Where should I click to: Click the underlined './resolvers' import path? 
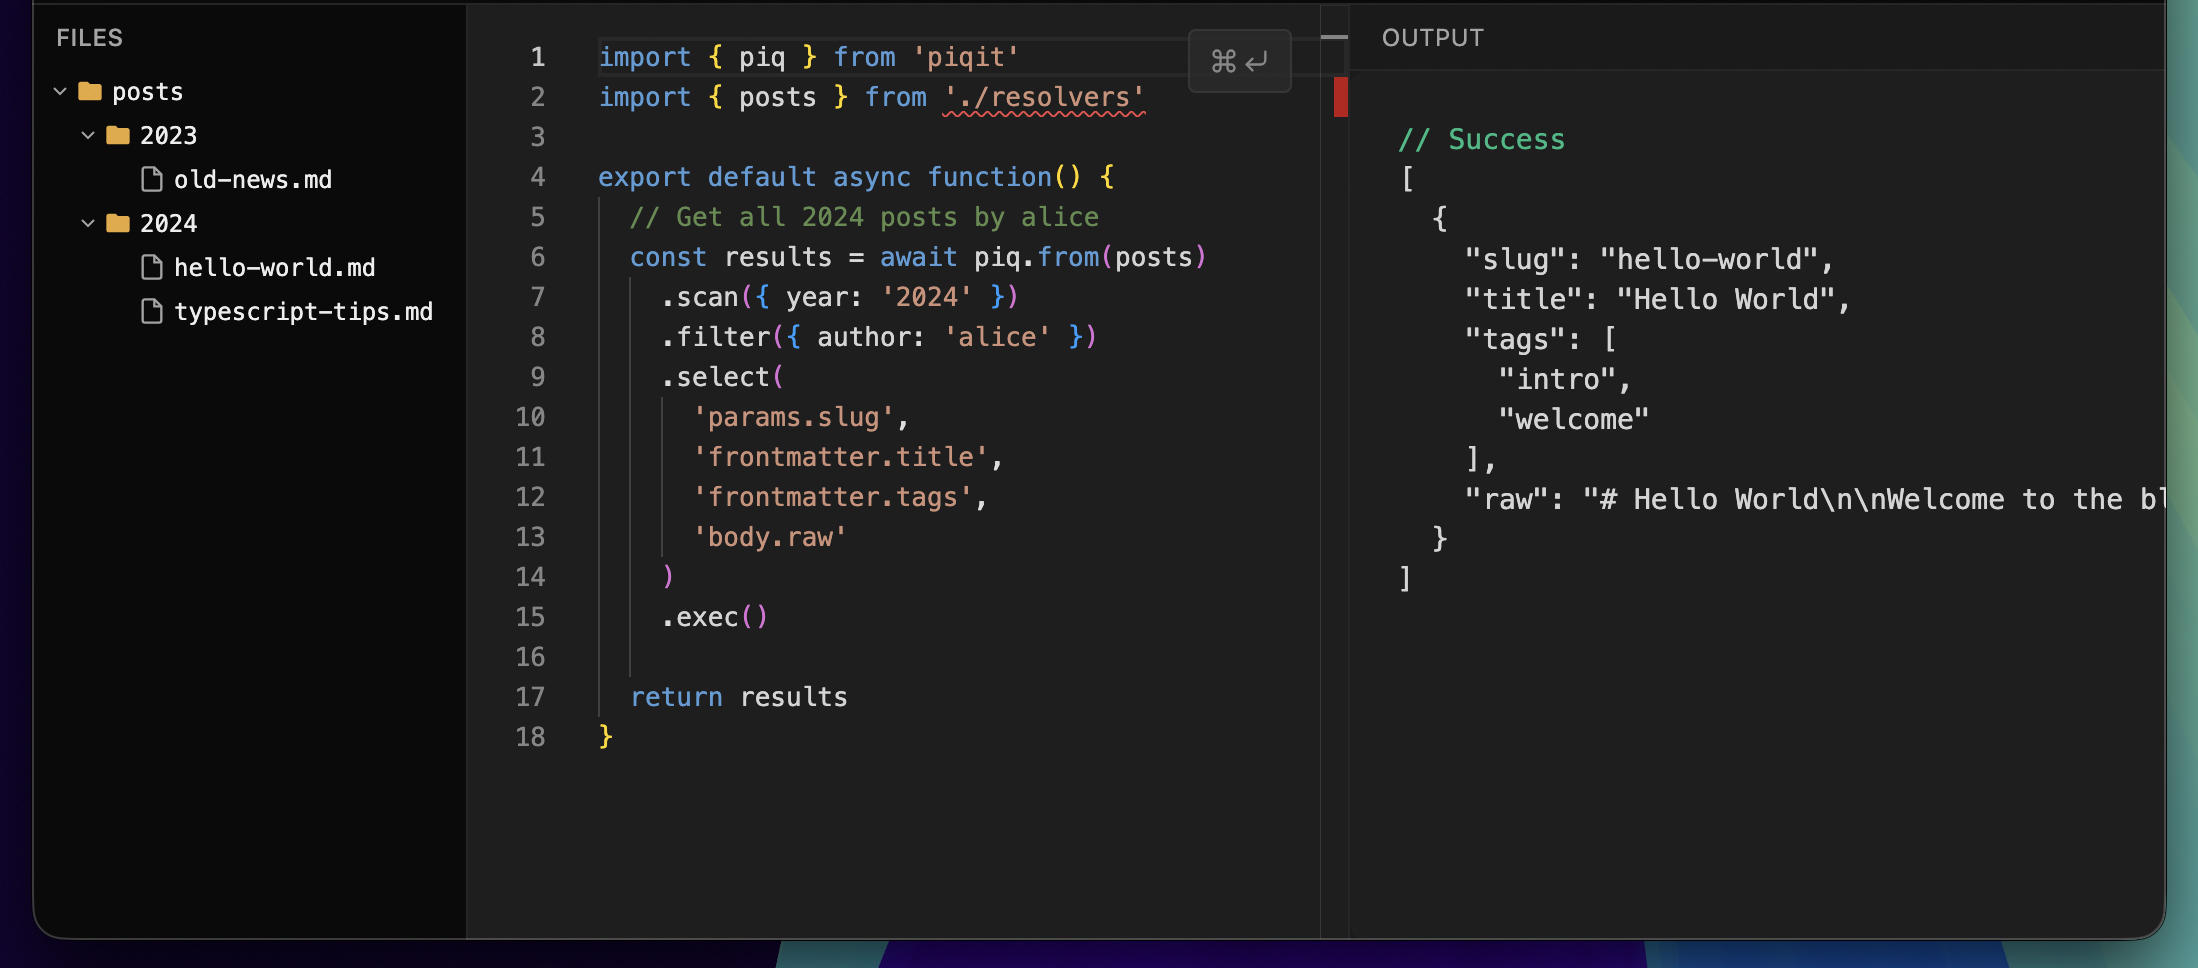point(1044,98)
